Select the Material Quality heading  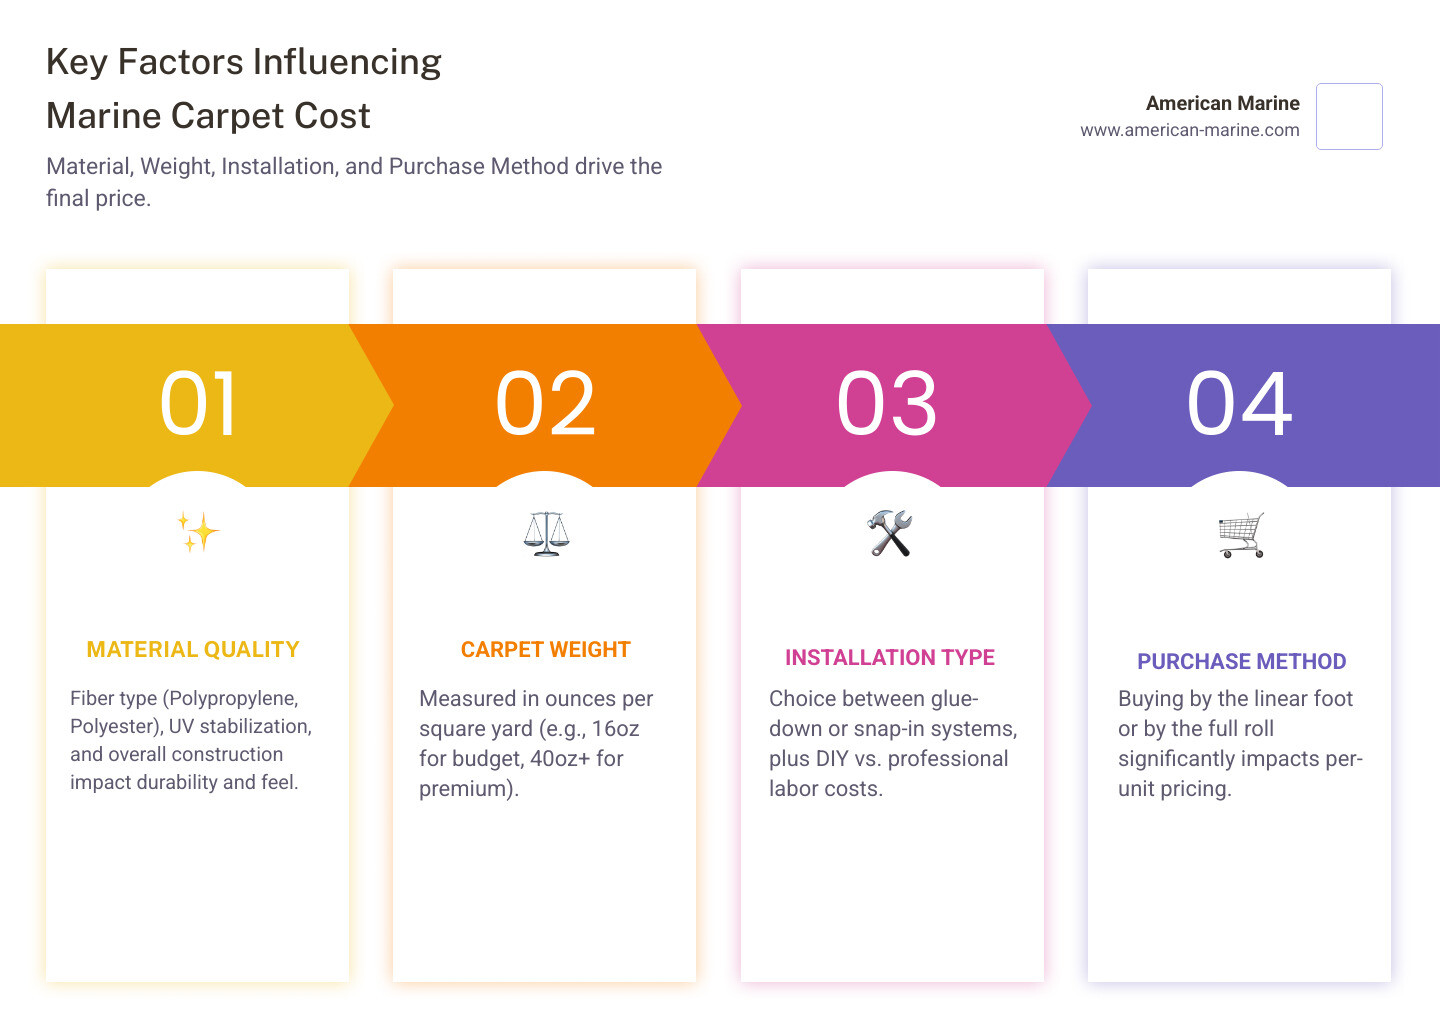[193, 650]
